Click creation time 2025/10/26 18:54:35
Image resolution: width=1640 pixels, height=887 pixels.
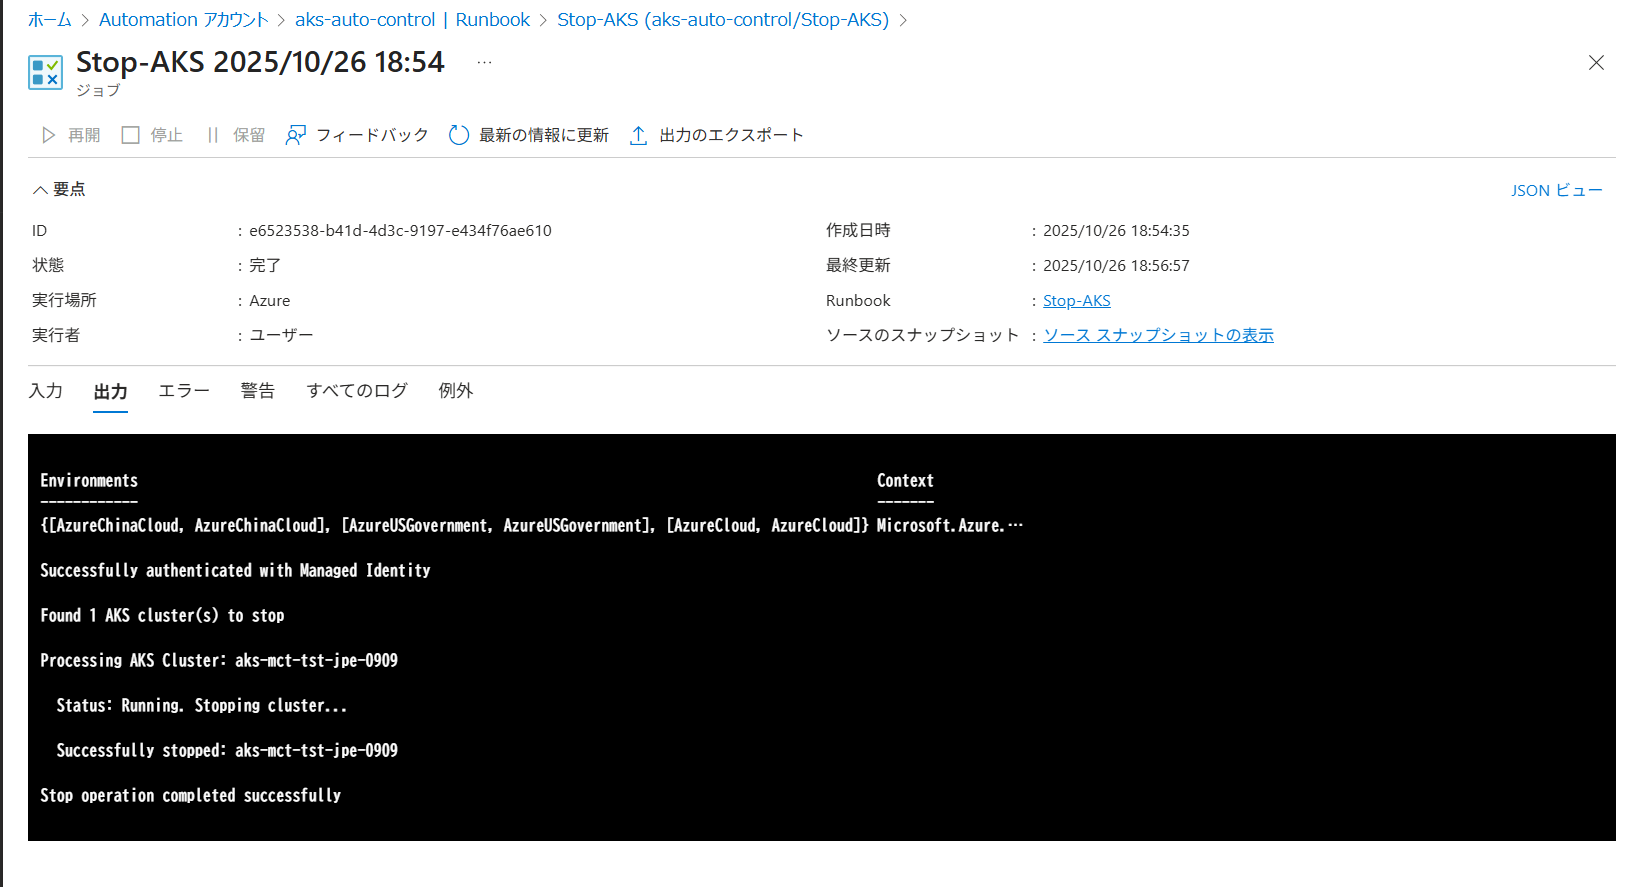point(1116,230)
